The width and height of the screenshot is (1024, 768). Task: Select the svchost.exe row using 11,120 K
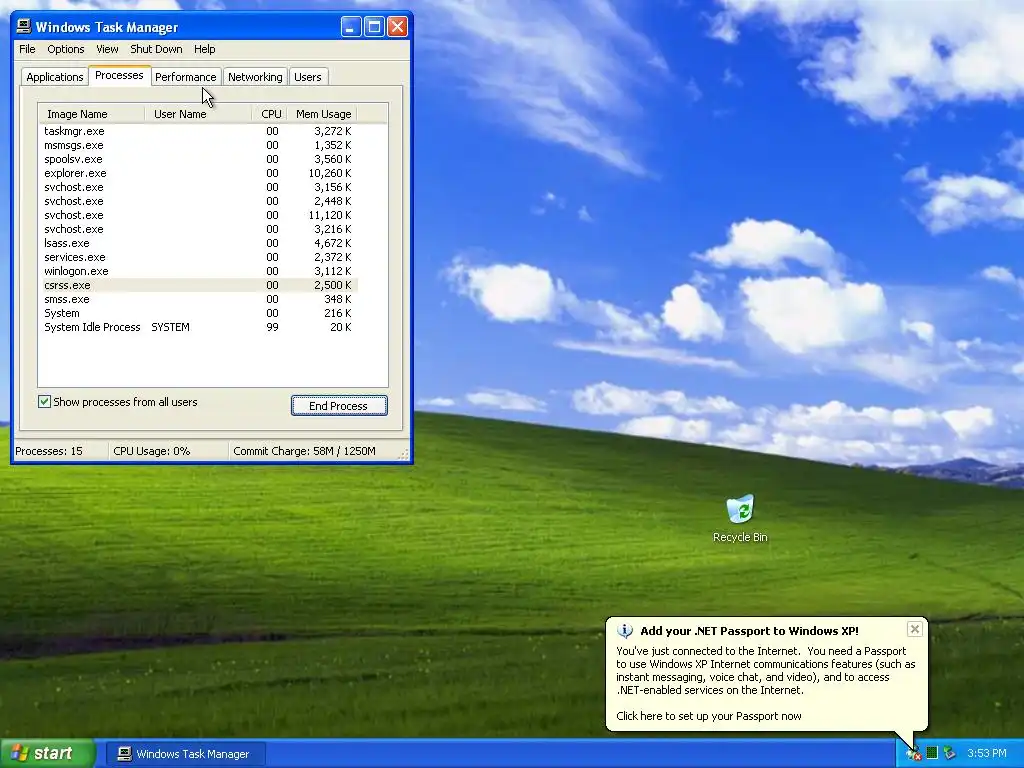pyautogui.click(x=198, y=215)
